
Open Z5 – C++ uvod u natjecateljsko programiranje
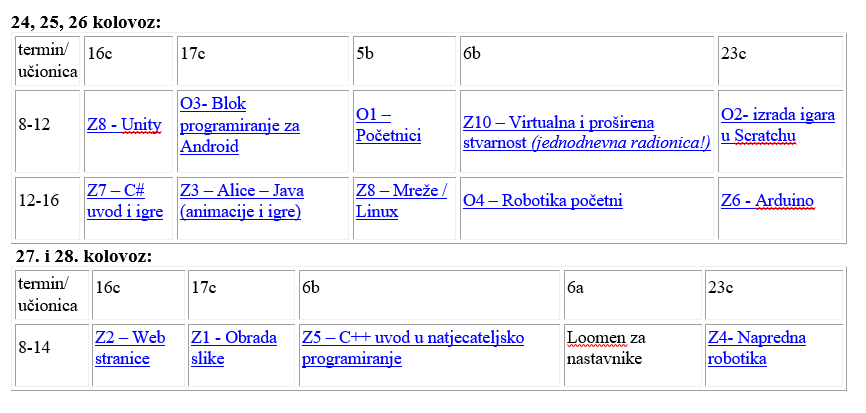[413, 348]
